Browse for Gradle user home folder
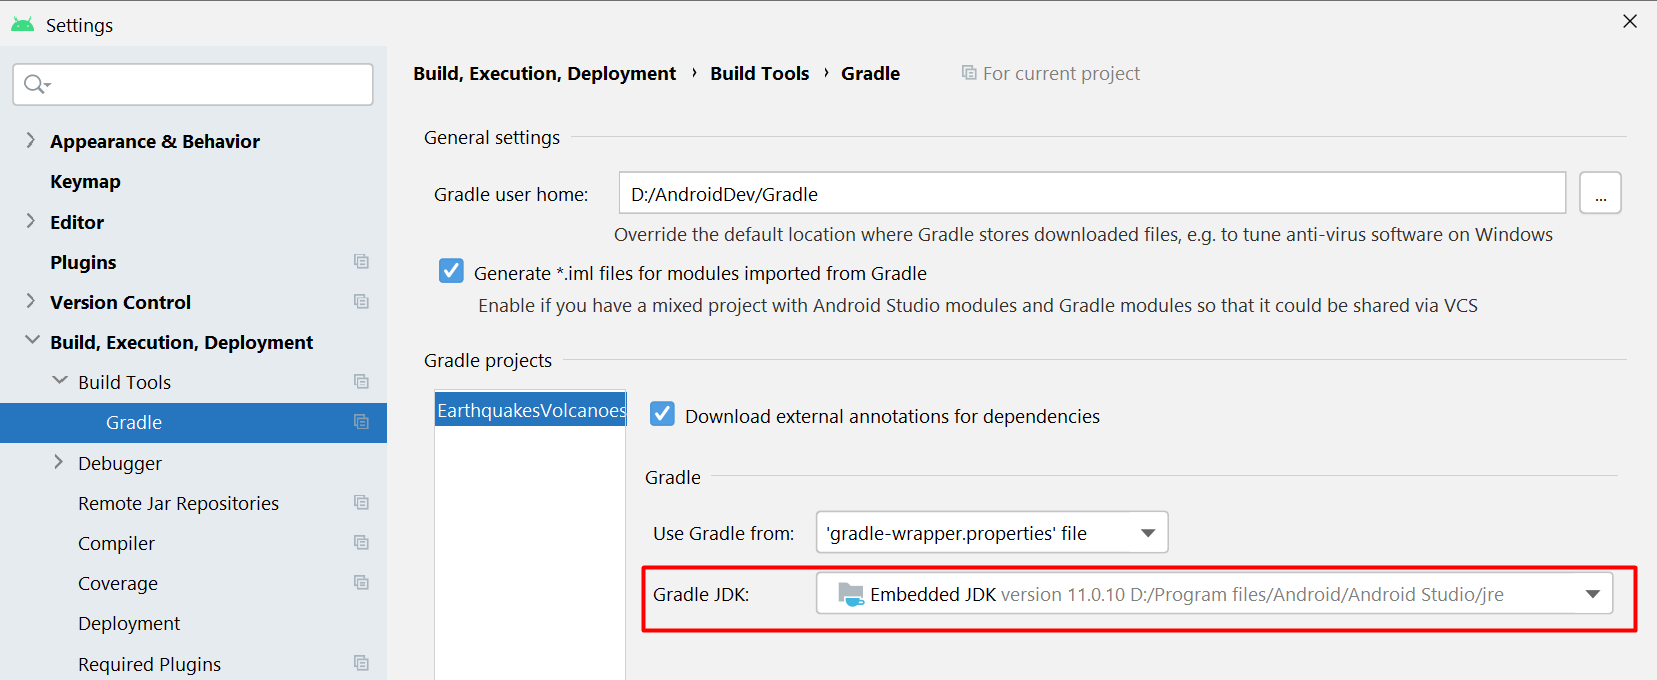The height and width of the screenshot is (680, 1657). click(x=1600, y=193)
